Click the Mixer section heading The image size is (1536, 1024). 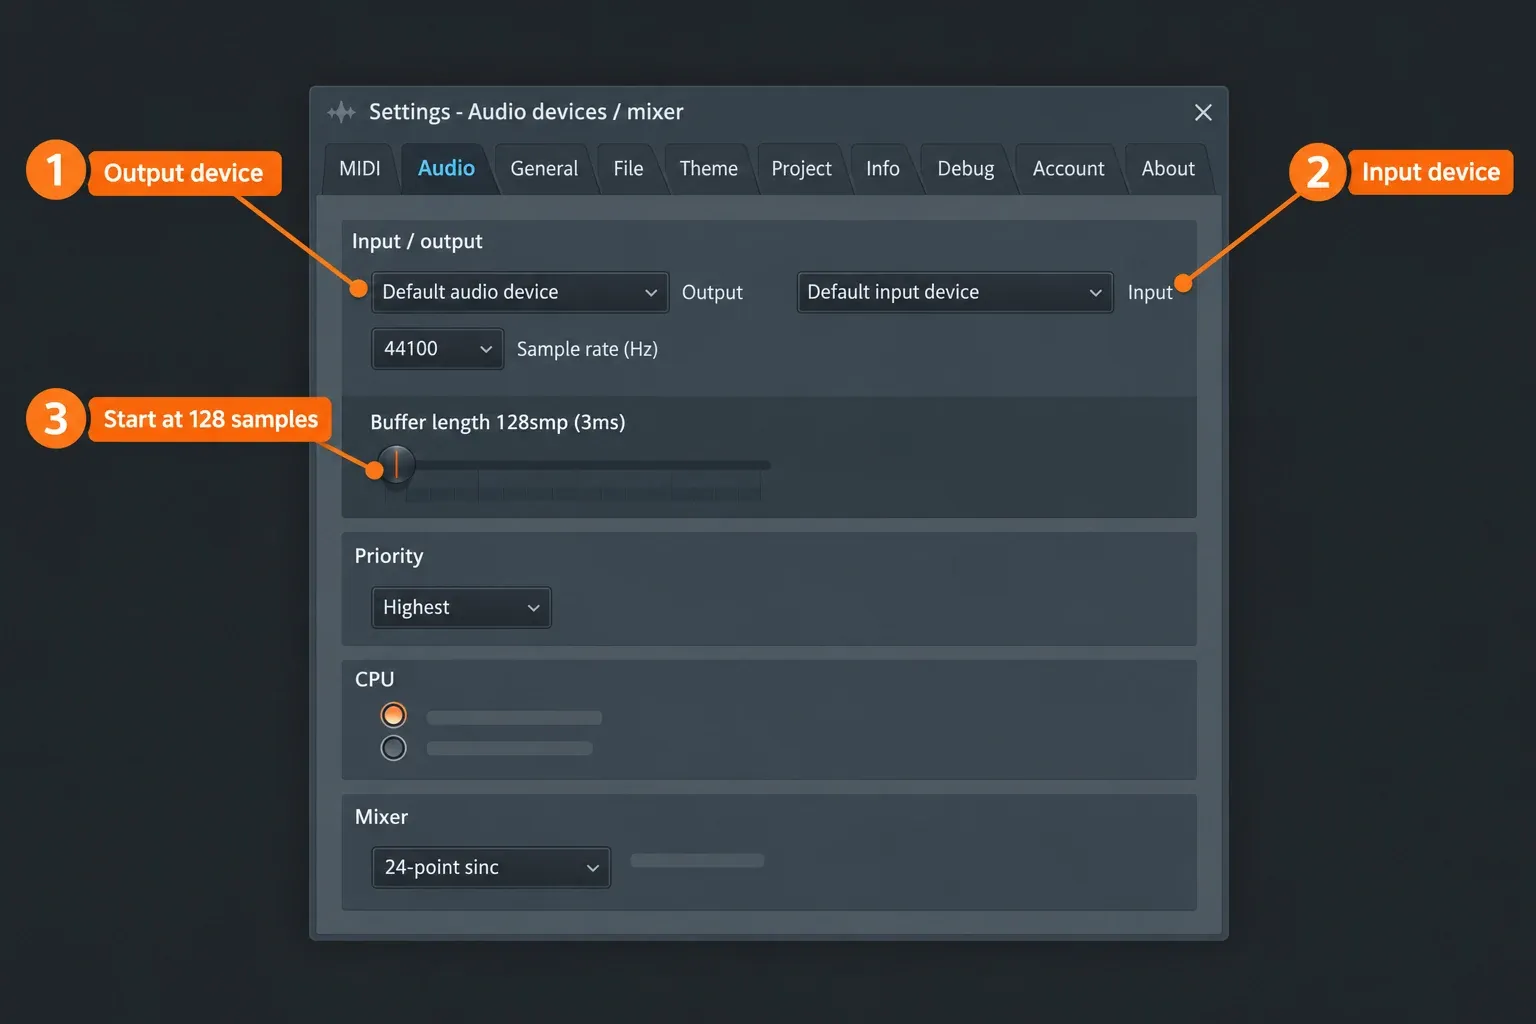click(381, 817)
